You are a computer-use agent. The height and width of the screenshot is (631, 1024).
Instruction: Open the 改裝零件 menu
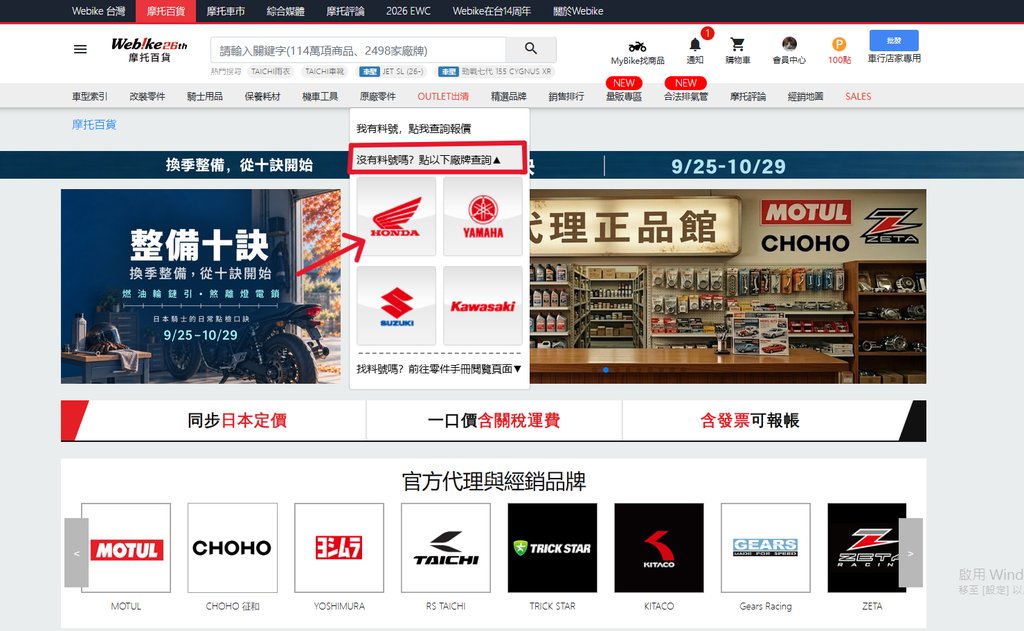[147, 96]
